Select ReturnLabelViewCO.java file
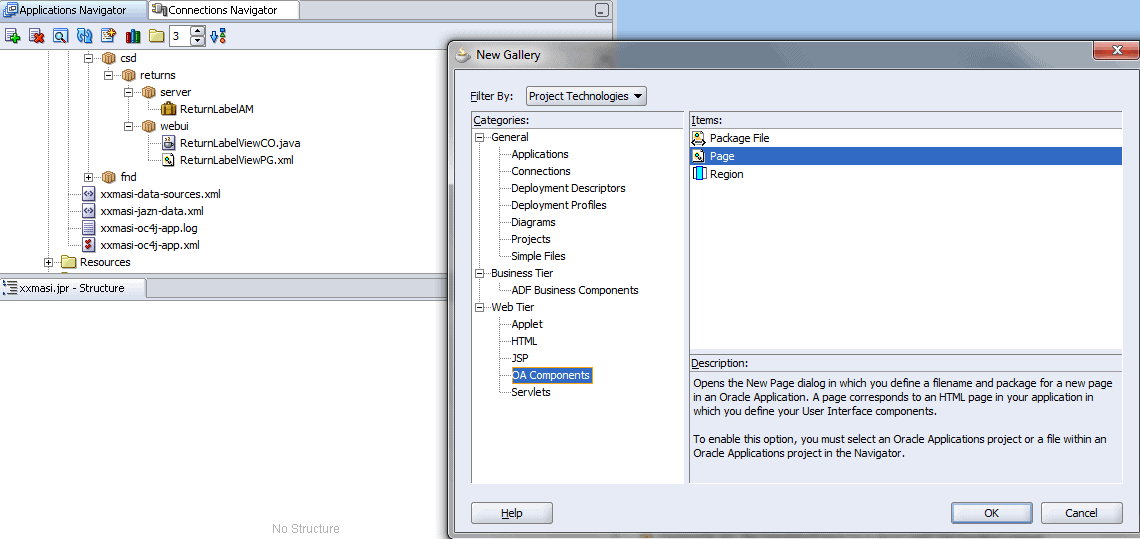 point(240,143)
